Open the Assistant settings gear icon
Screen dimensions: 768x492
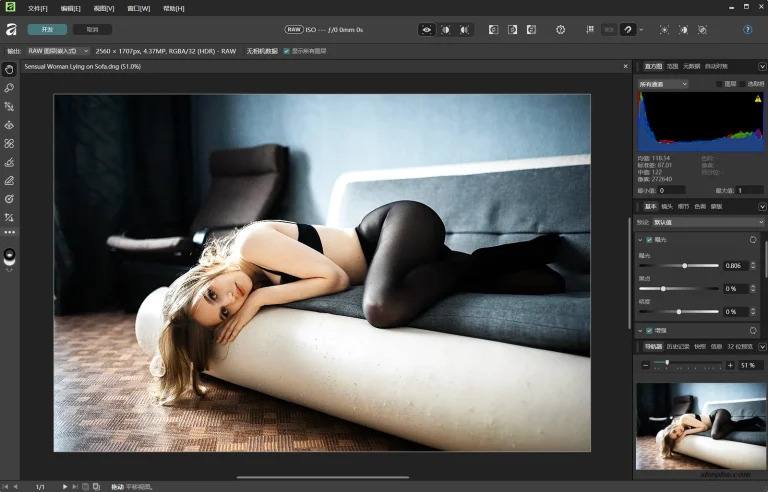560,30
